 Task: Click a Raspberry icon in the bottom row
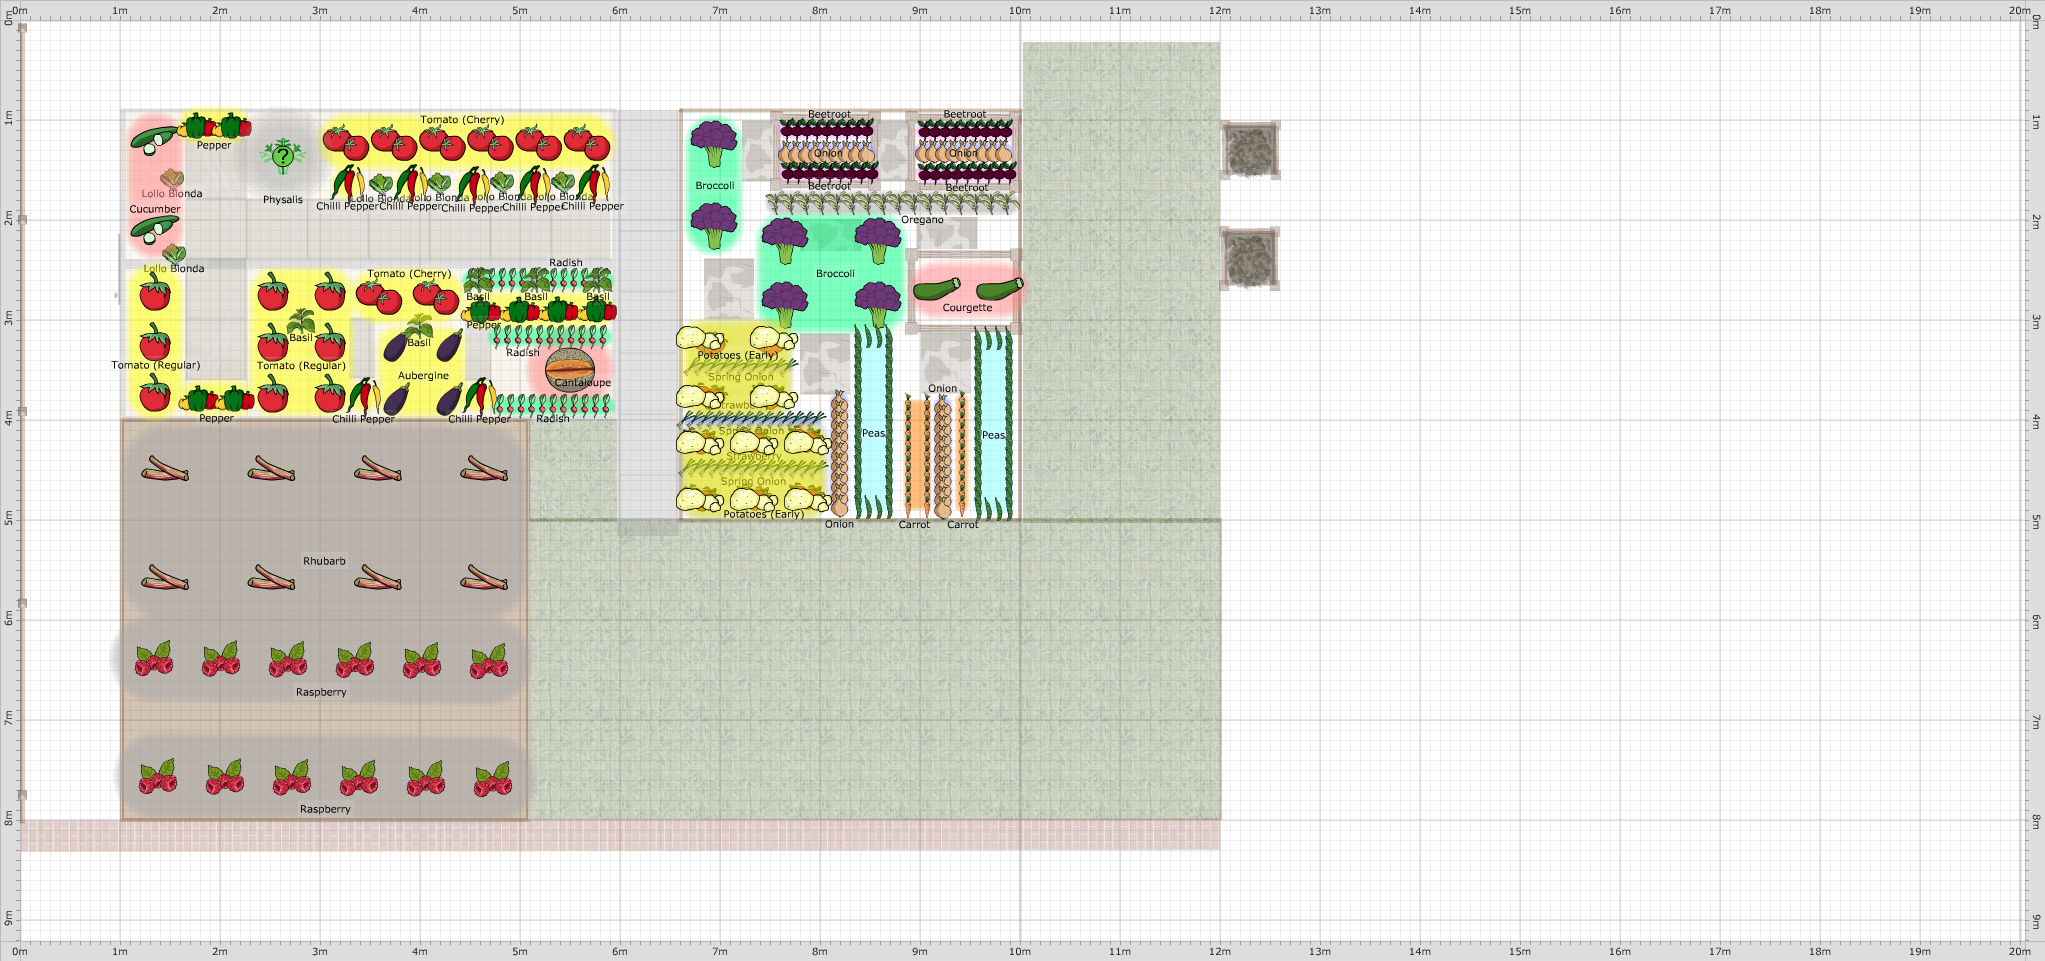click(292, 778)
